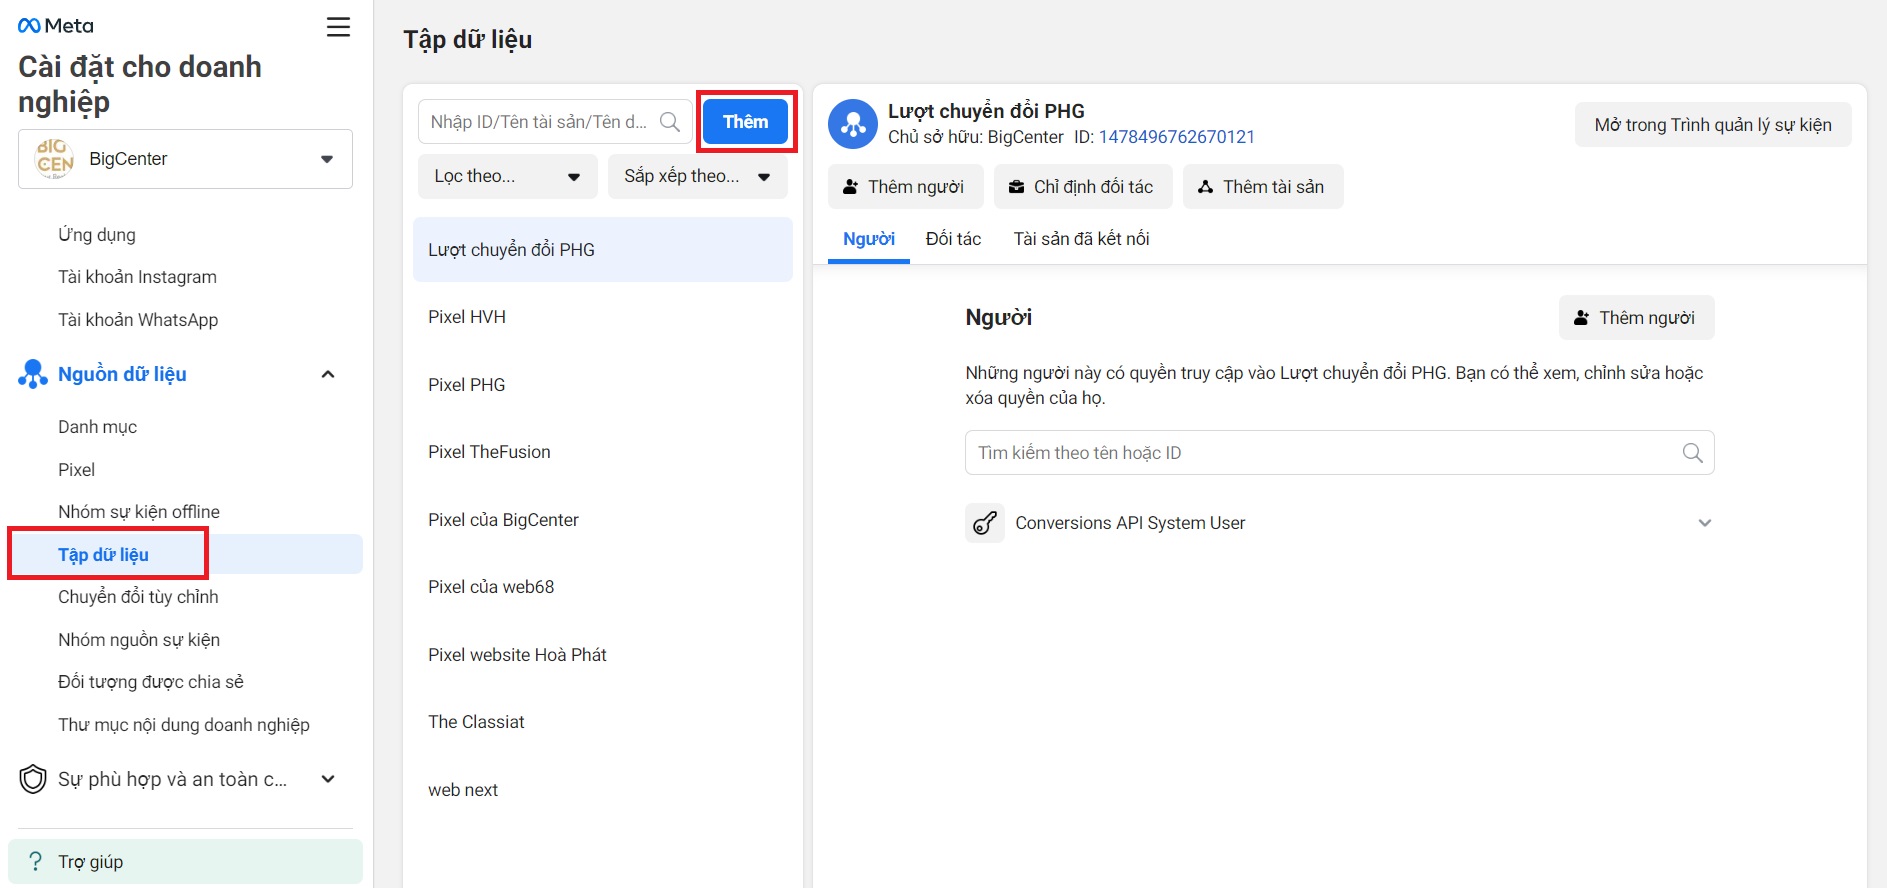The image size is (1887, 888).
Task: Select The Classiat in list
Action: [x=603, y=722]
